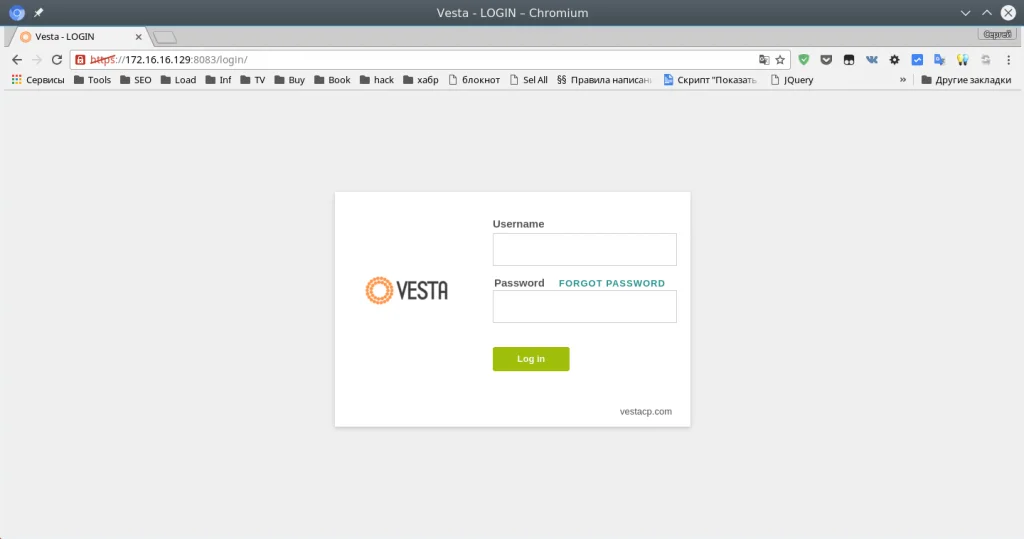
Task: Focus the Username input field
Action: point(584,250)
